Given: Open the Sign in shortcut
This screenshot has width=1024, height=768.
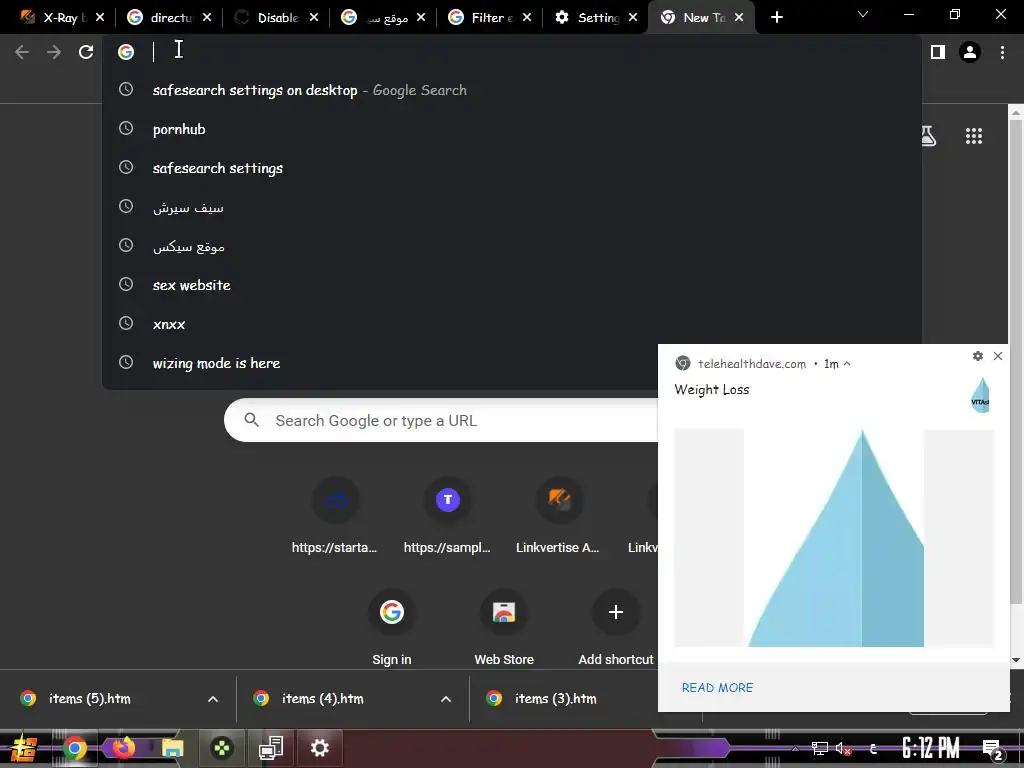Looking at the screenshot, I should [391, 628].
